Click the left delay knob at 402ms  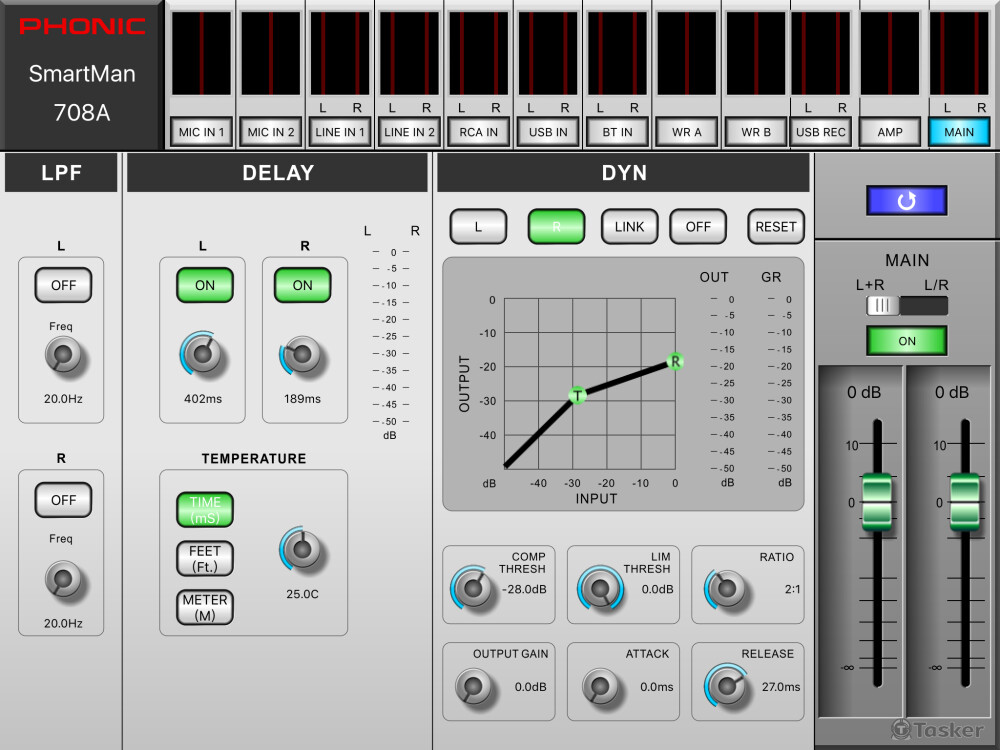(x=203, y=354)
